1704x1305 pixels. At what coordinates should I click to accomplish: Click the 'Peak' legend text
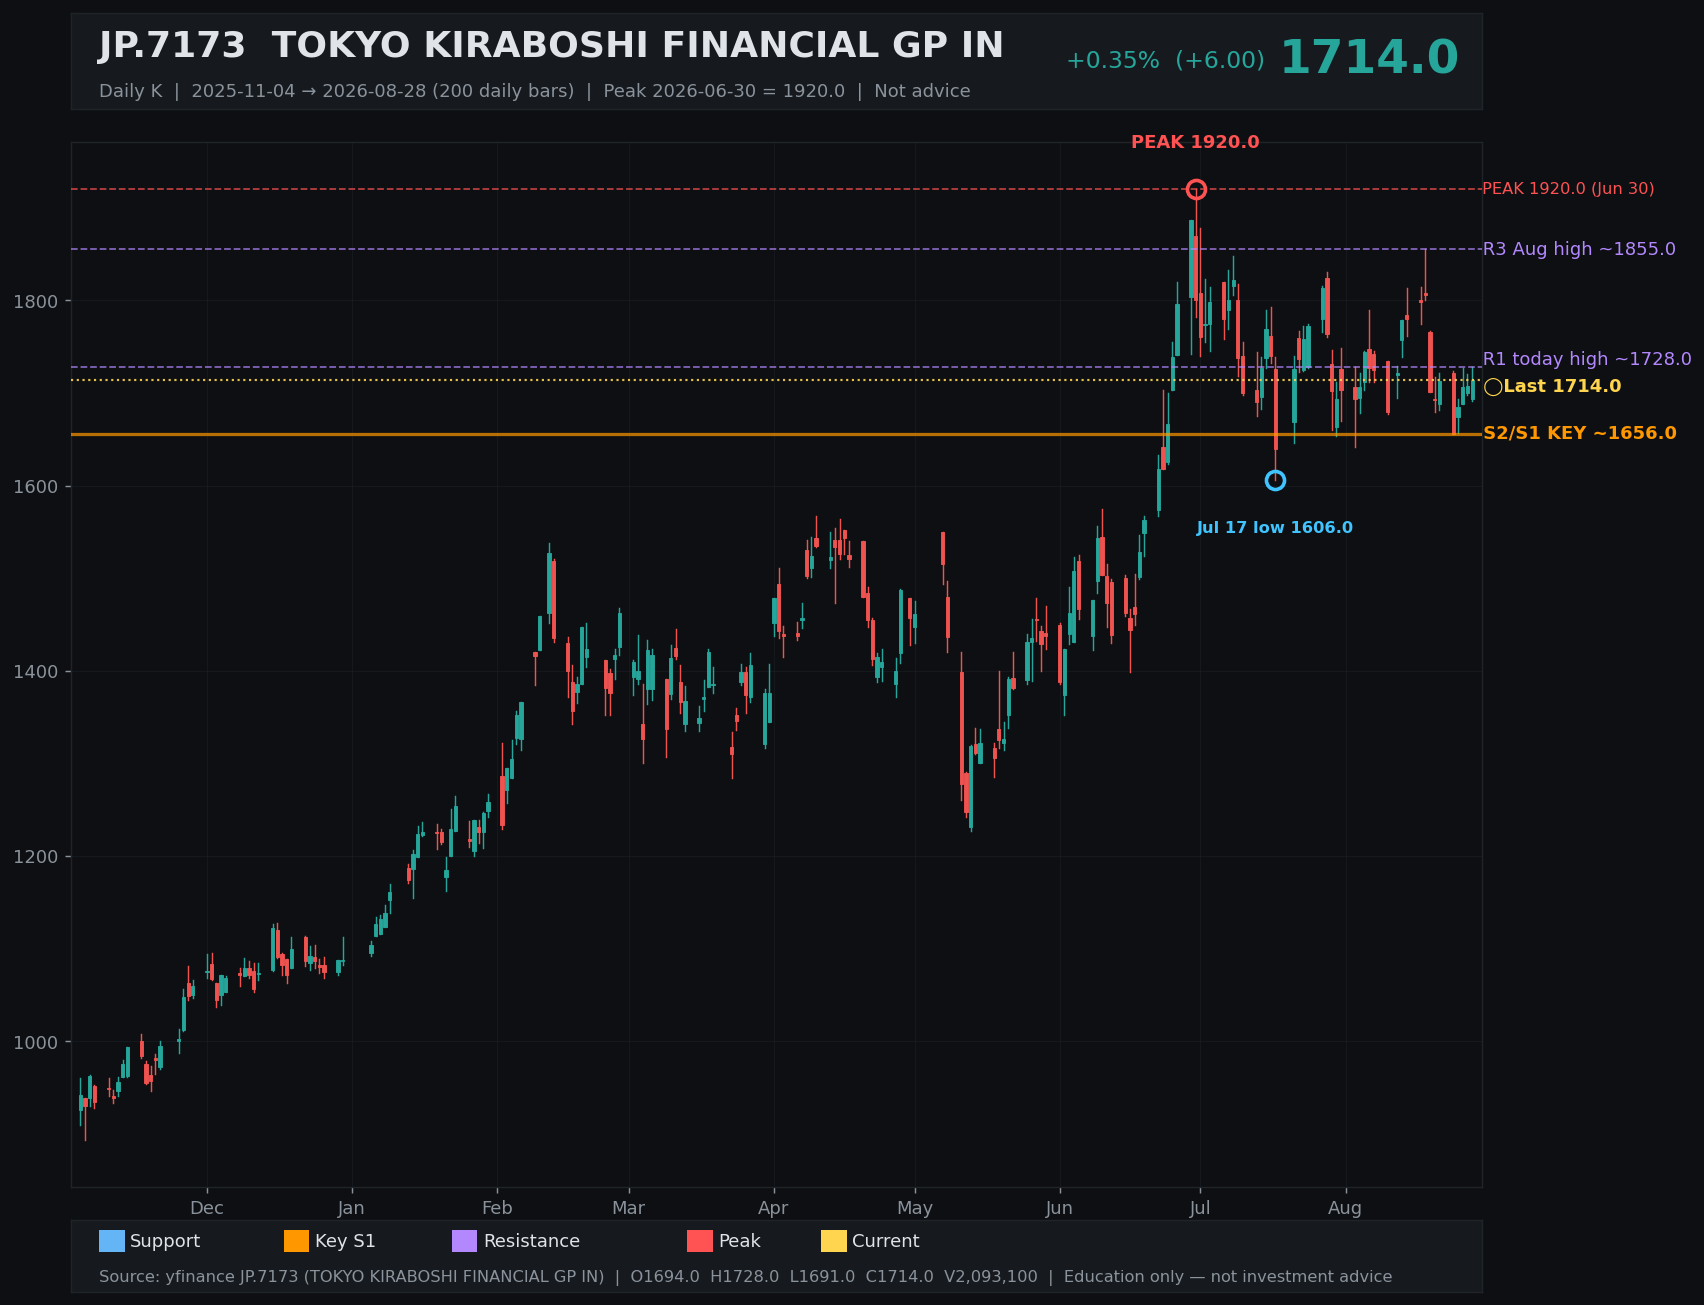[x=740, y=1241]
